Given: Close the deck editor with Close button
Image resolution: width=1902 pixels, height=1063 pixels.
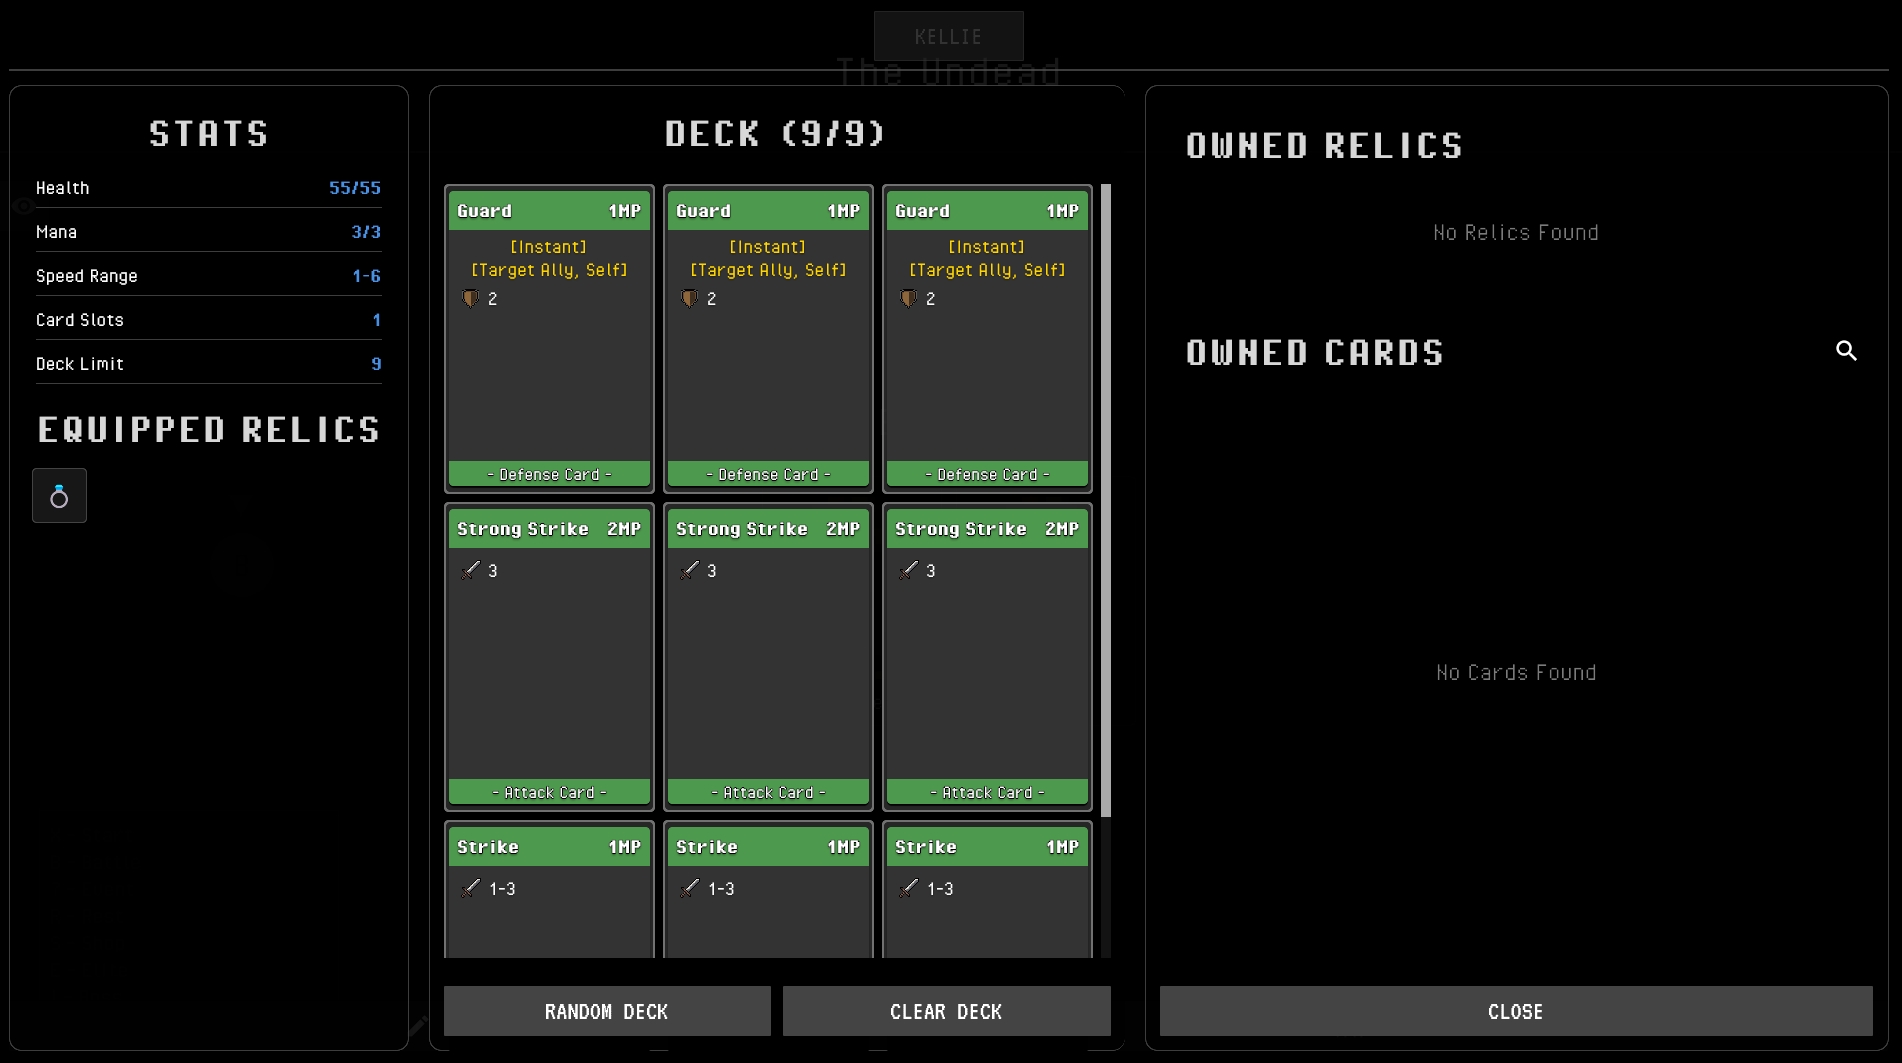Looking at the screenshot, I should click(1515, 1011).
